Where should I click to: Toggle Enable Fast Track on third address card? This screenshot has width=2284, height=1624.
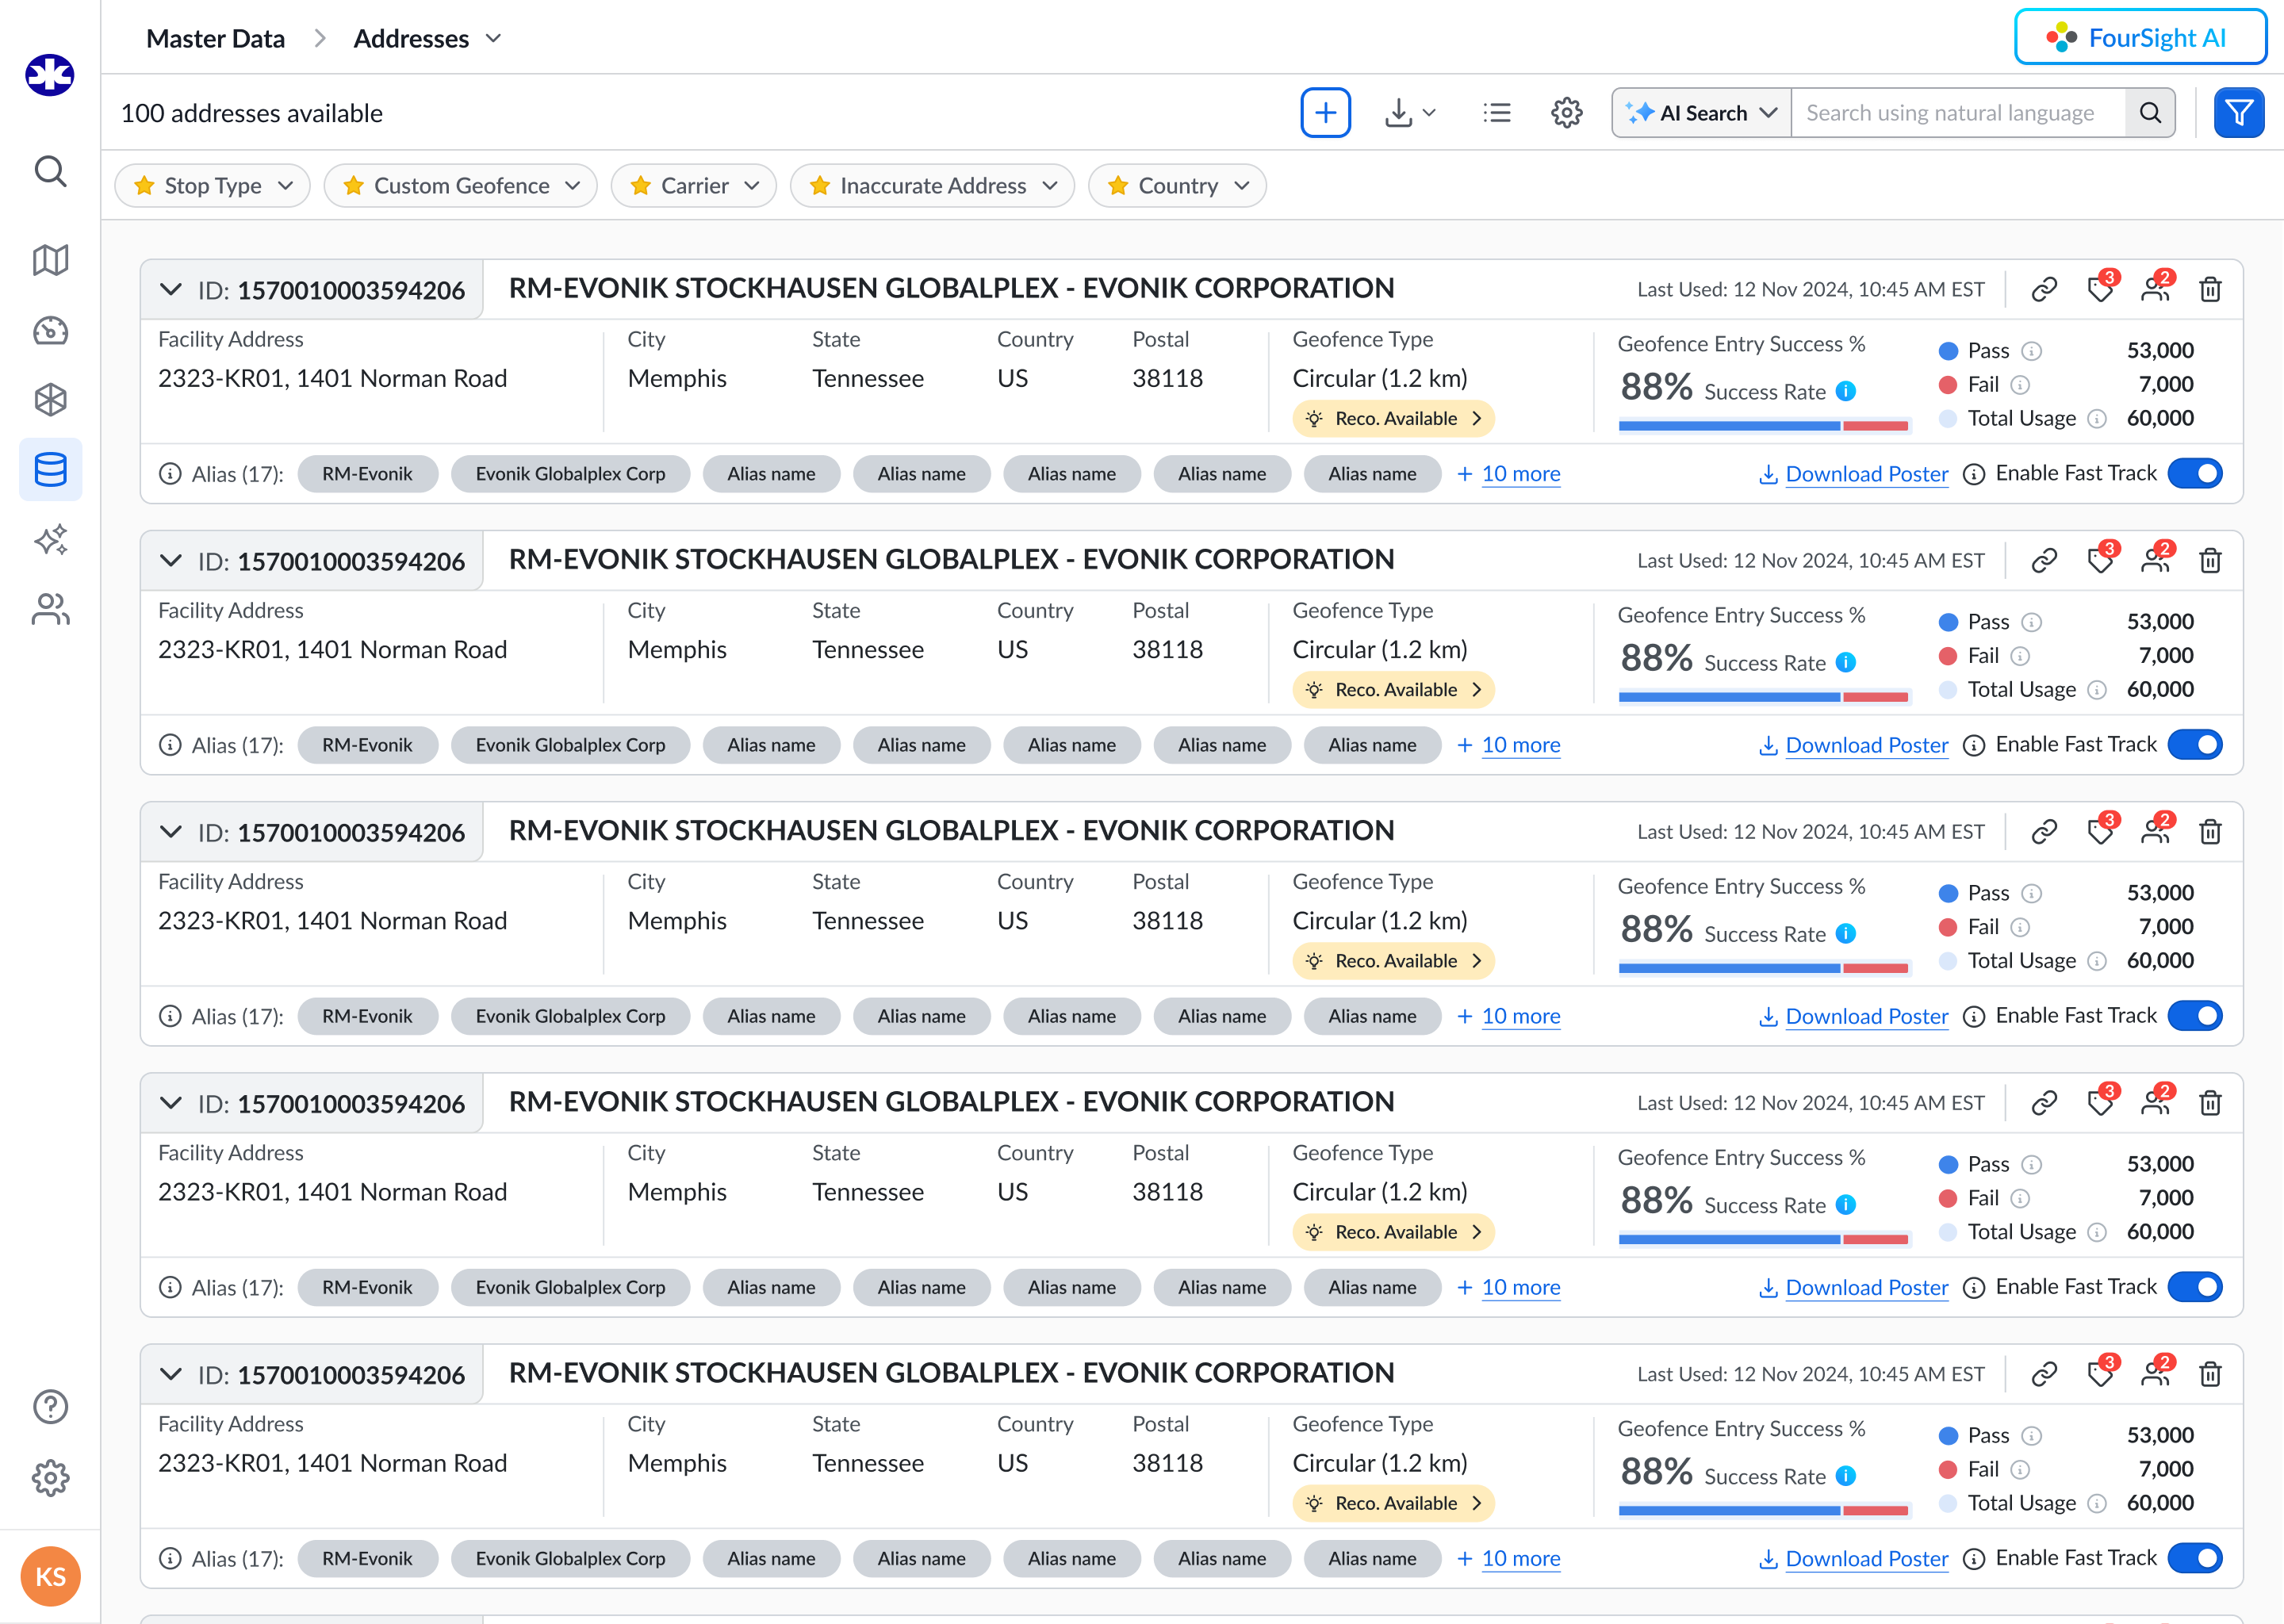(x=2195, y=1015)
